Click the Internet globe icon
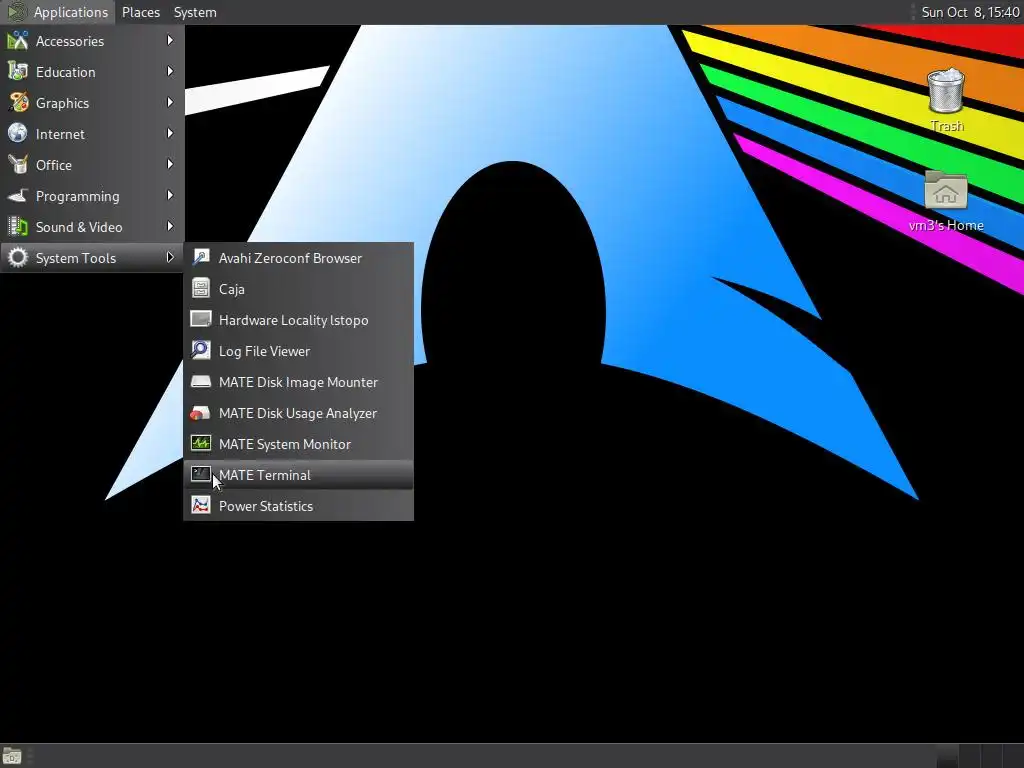Screen dimensions: 1024x768 coord(18,134)
